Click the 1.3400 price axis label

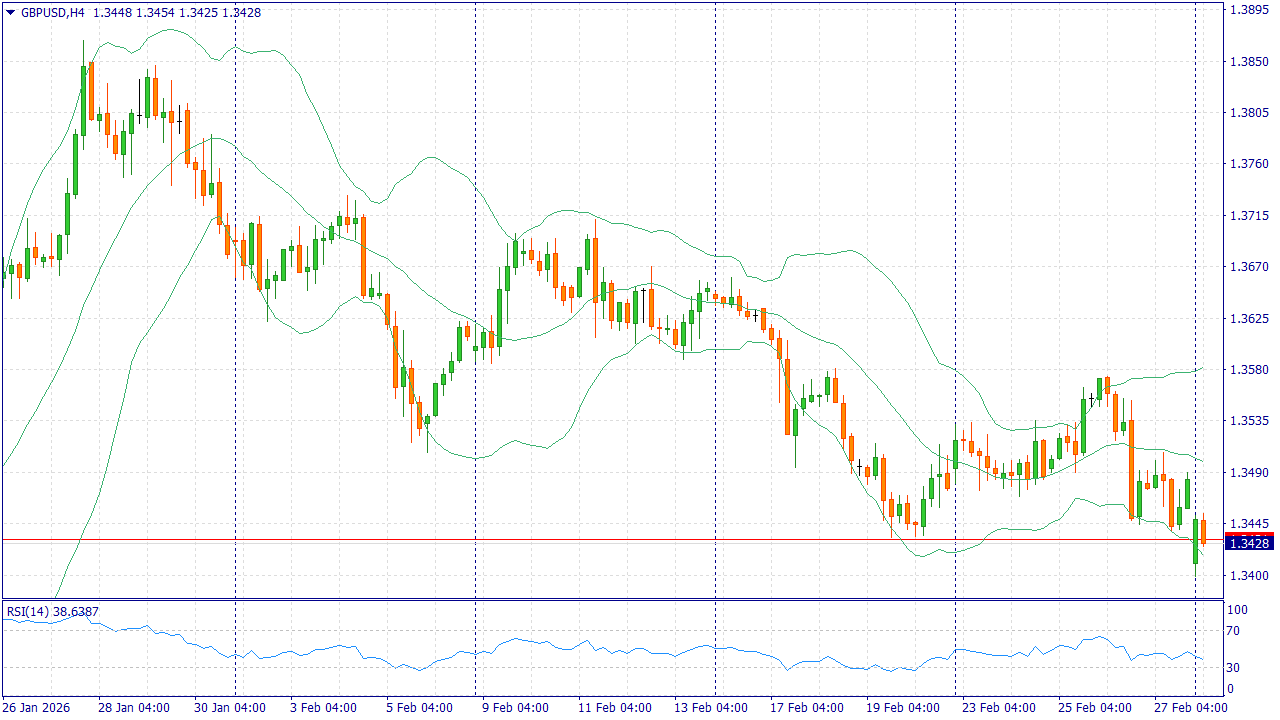point(1249,575)
